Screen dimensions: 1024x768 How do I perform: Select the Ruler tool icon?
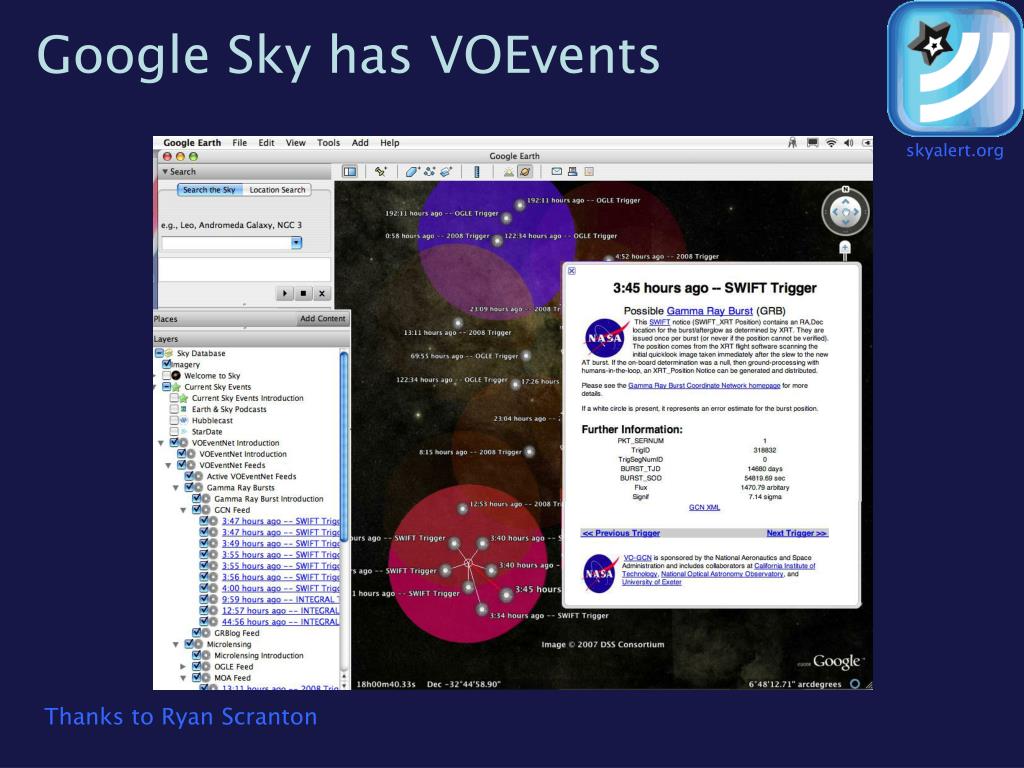[x=477, y=172]
